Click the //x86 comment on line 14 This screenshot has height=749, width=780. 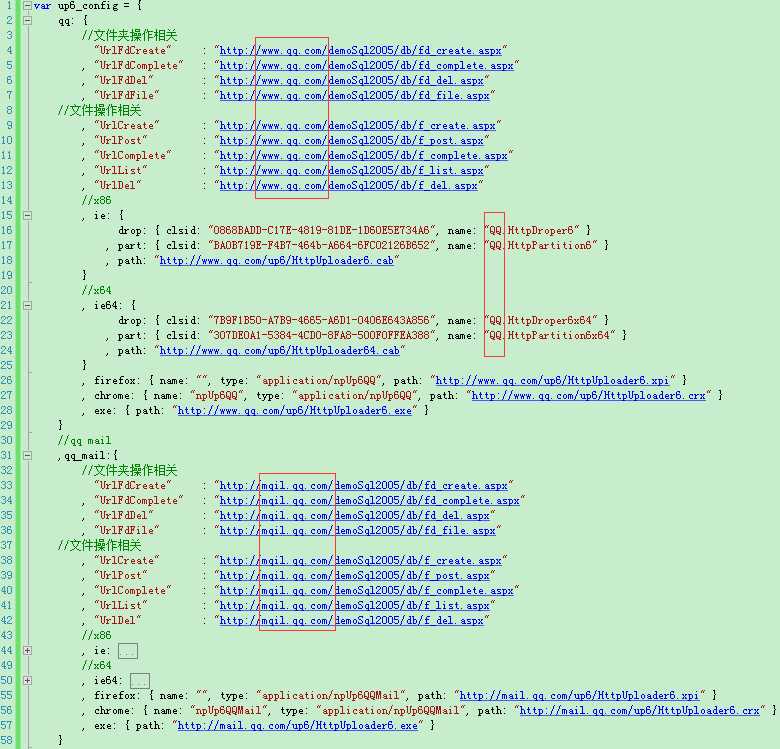click(x=97, y=200)
